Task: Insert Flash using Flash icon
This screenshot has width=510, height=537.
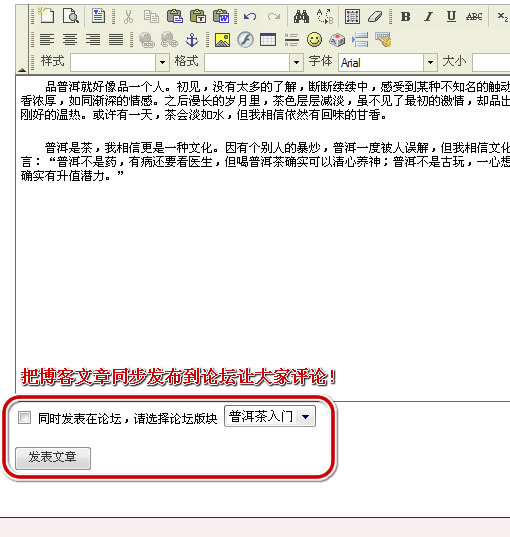Action: point(245,40)
